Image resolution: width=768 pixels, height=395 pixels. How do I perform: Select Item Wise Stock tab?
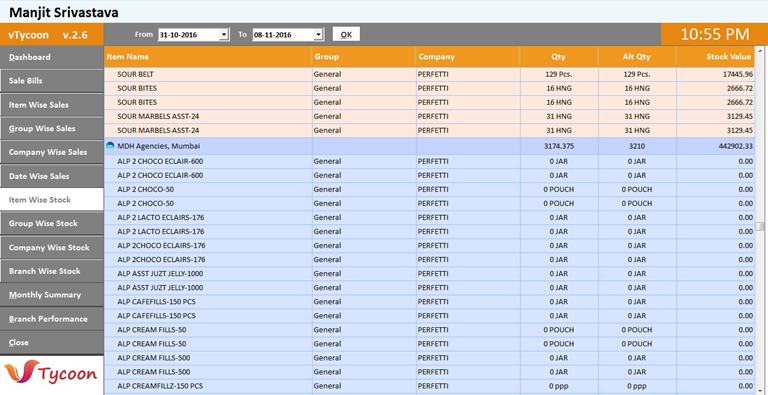(x=51, y=199)
